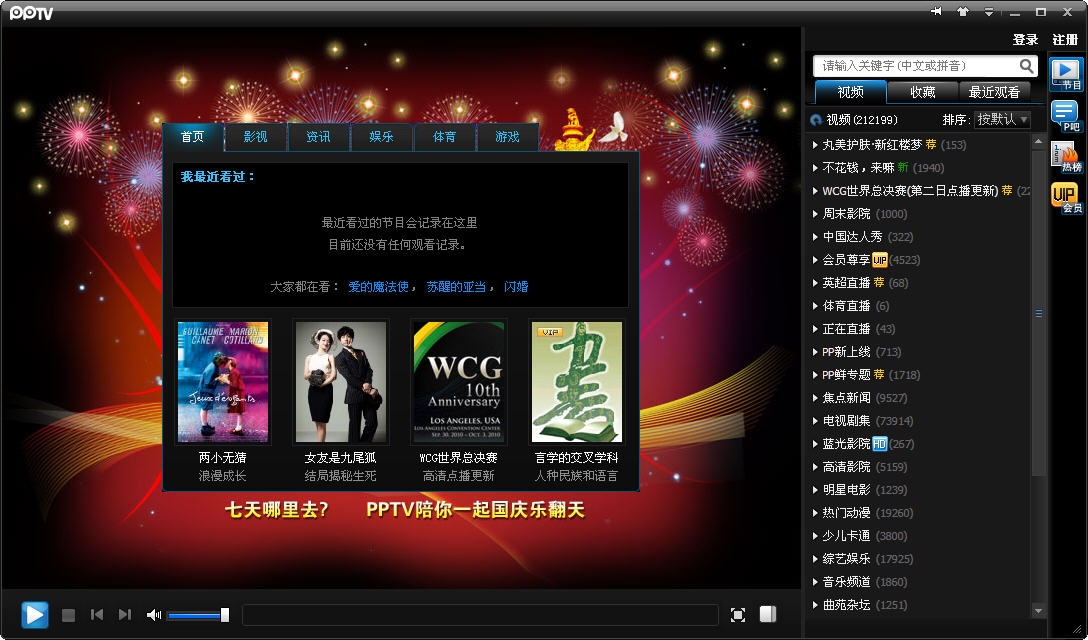Select the 首页 tab
Screen dimensions: 1088x640
point(193,137)
